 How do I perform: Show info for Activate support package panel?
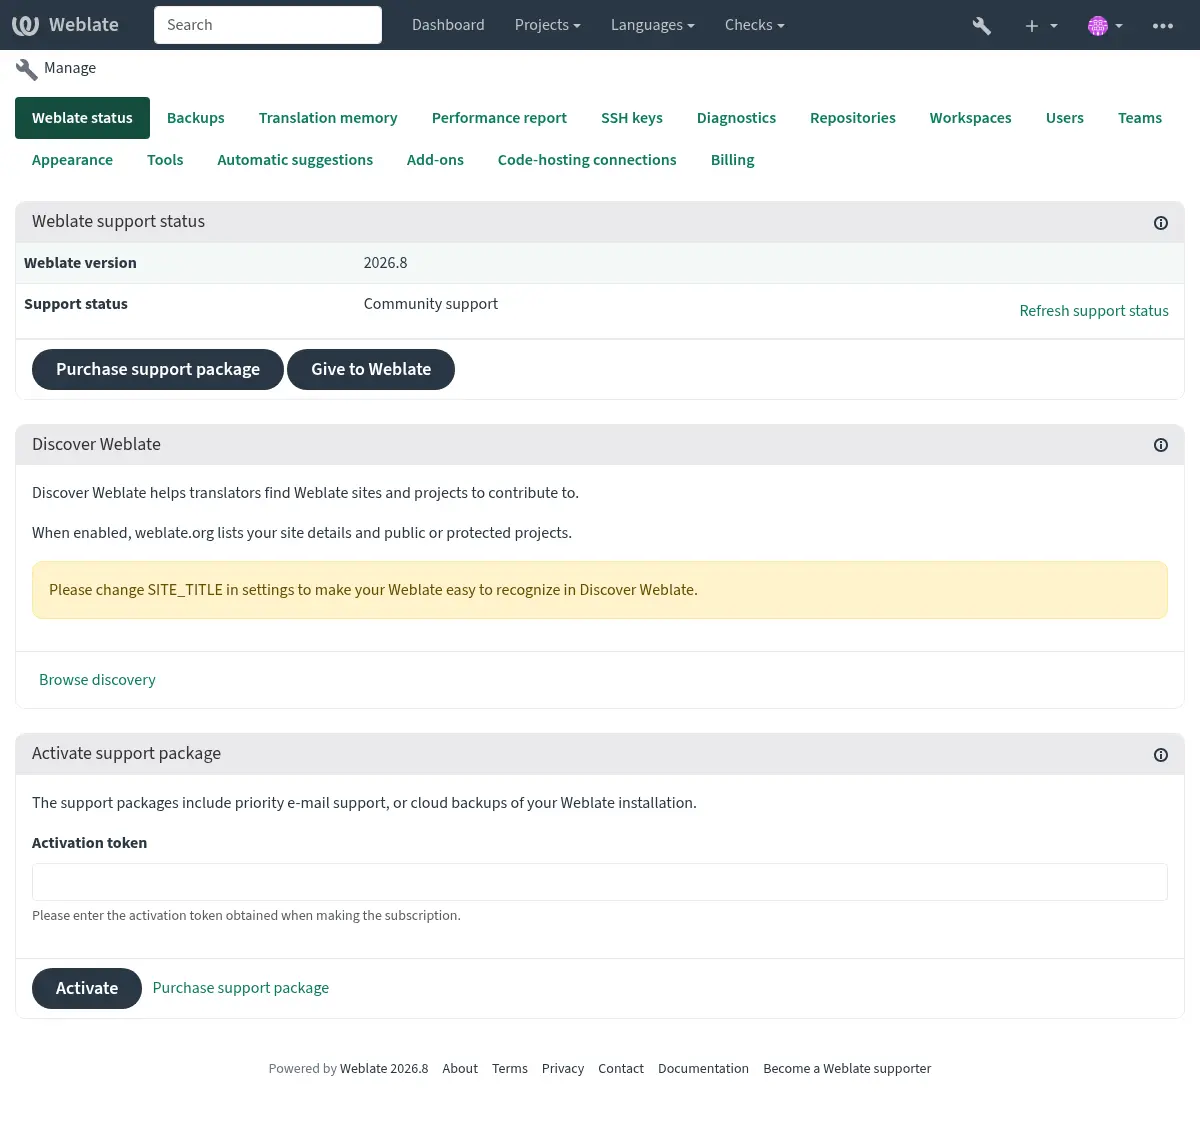coord(1161,755)
